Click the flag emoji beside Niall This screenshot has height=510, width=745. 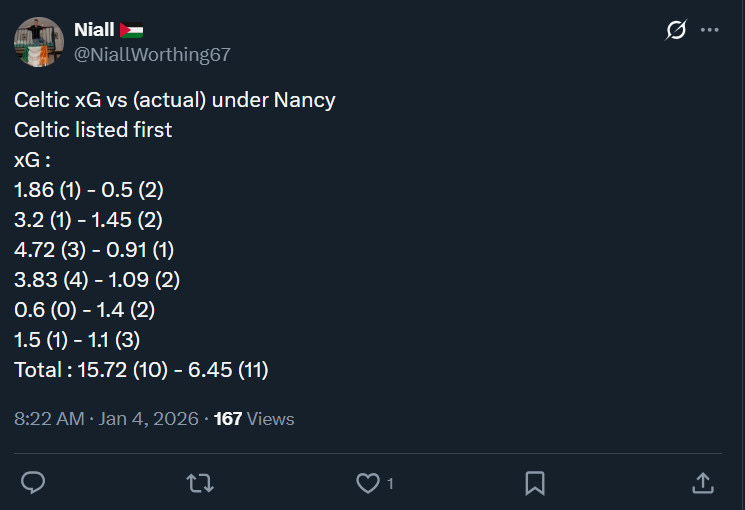click(x=131, y=30)
